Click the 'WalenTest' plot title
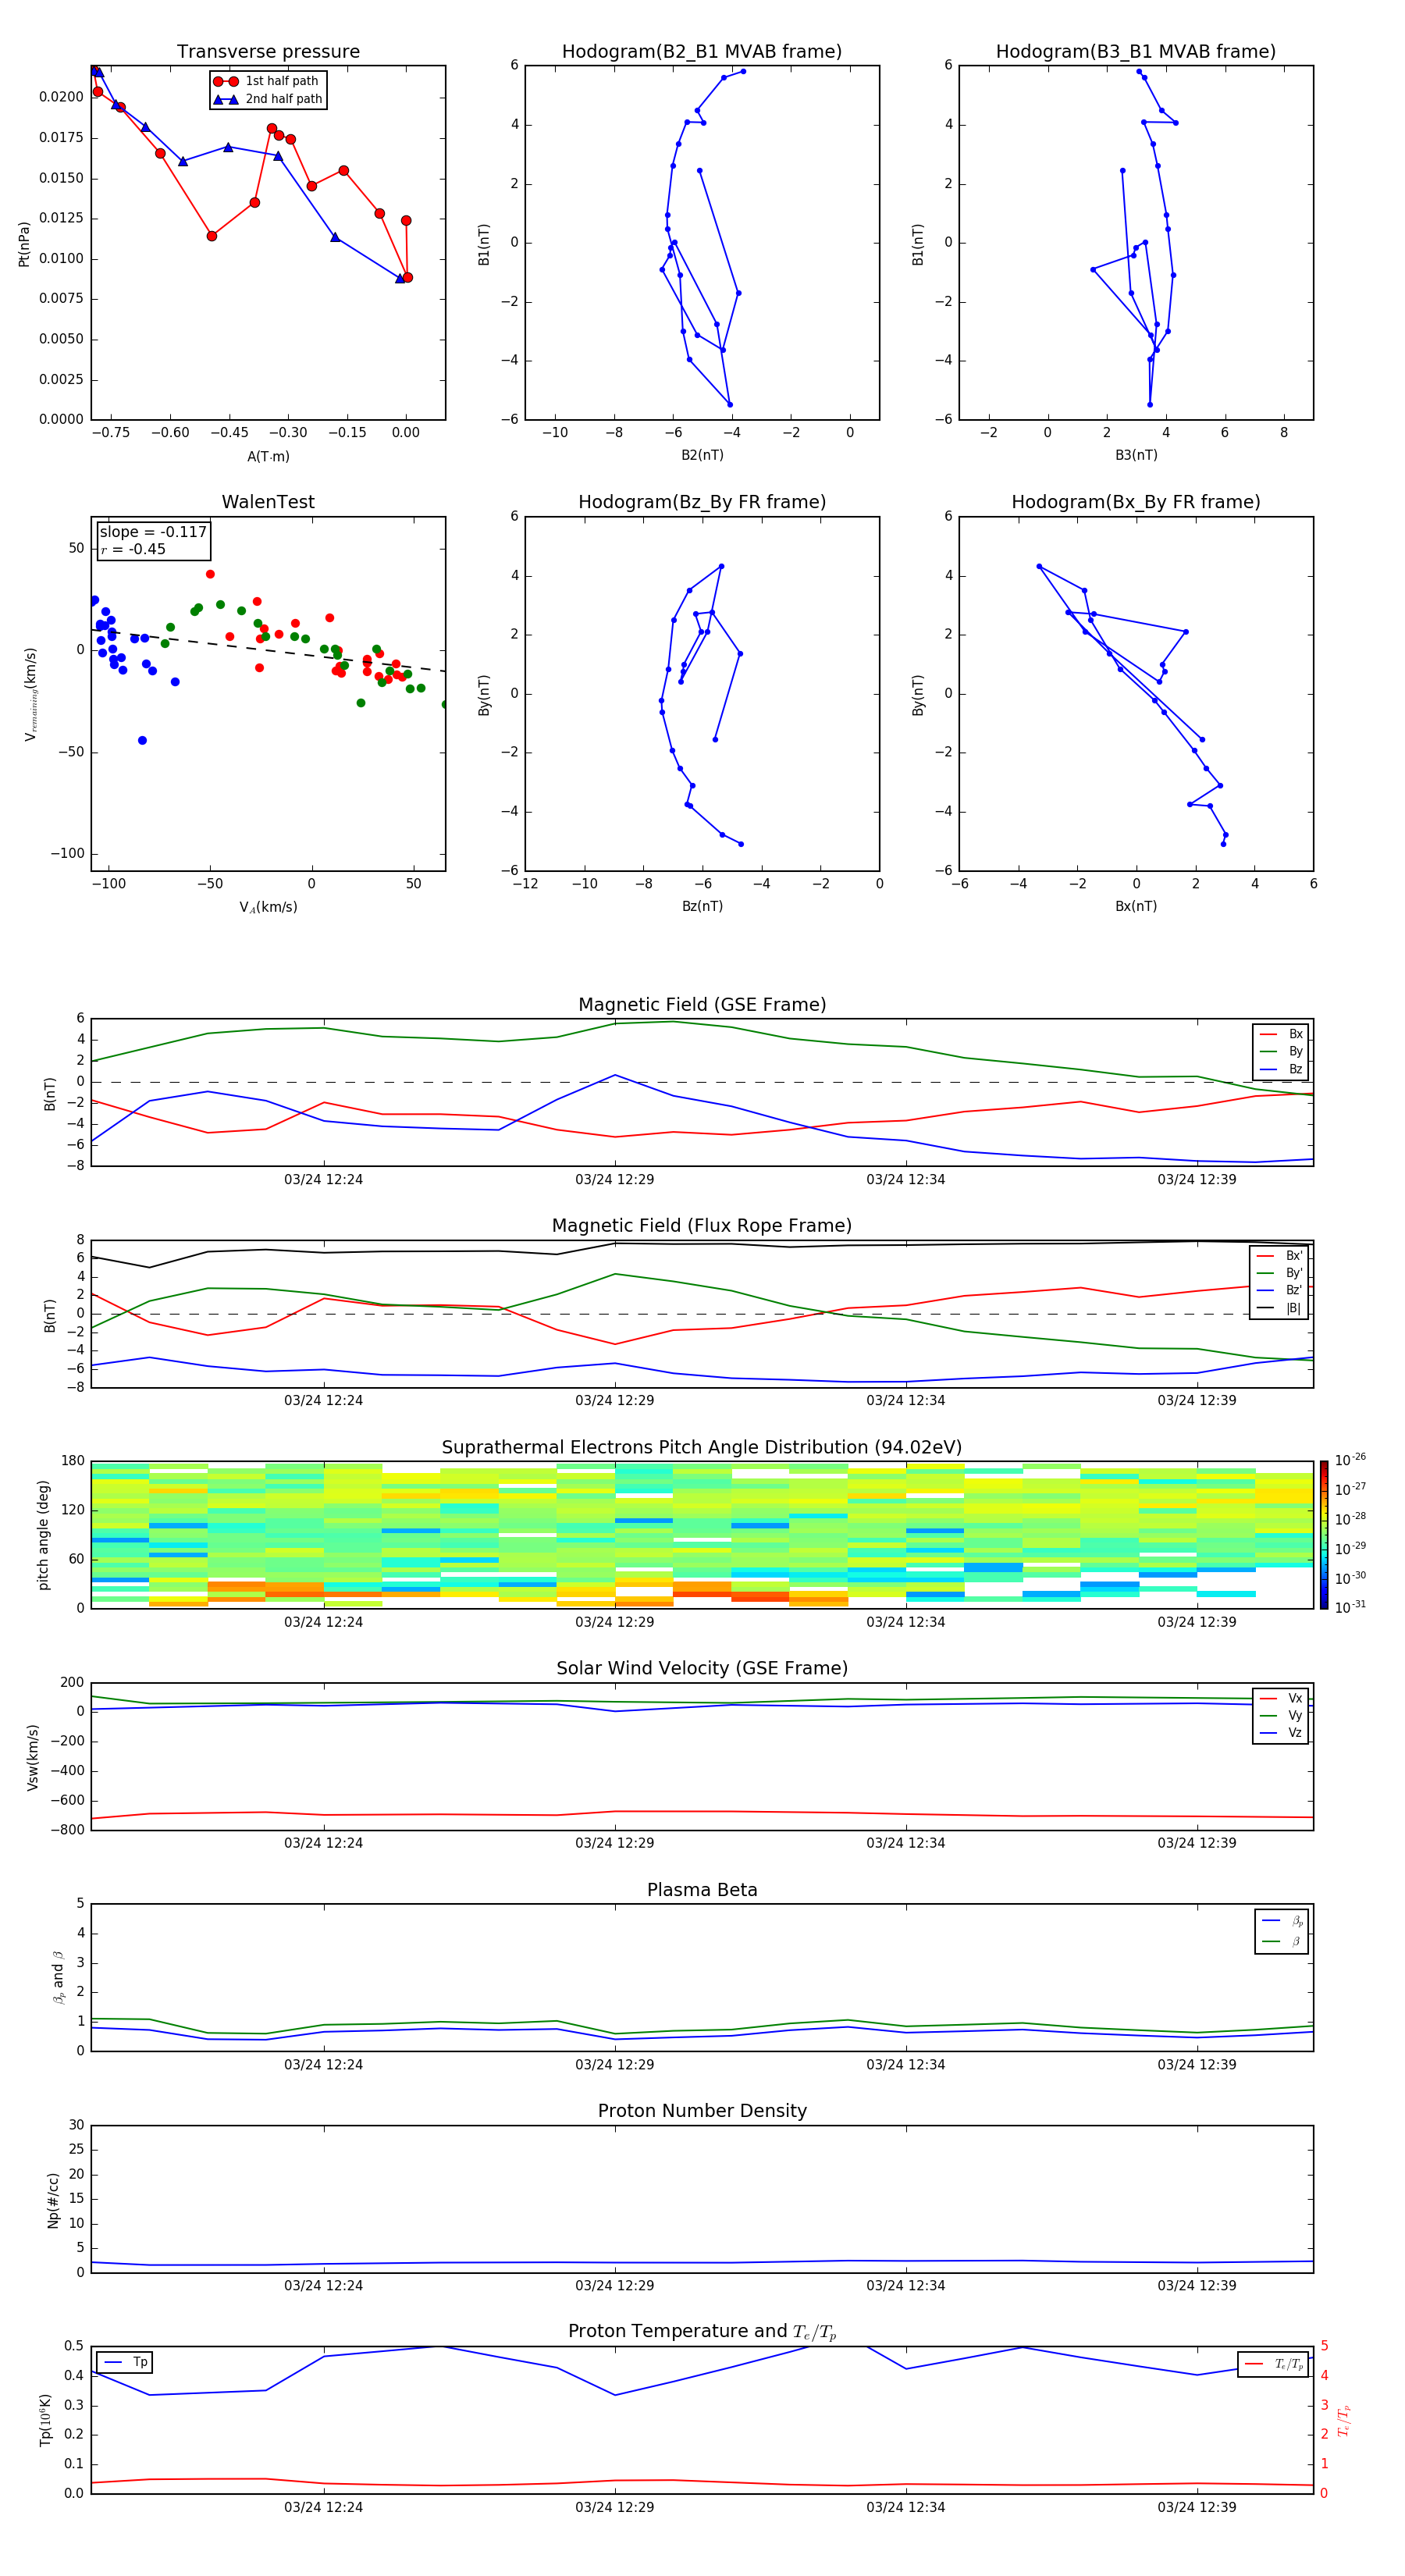 tap(268, 502)
